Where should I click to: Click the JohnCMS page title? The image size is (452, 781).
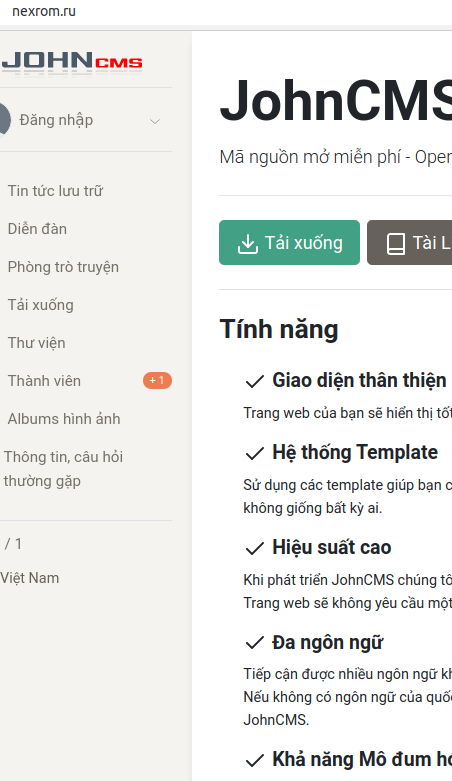(x=335, y=101)
